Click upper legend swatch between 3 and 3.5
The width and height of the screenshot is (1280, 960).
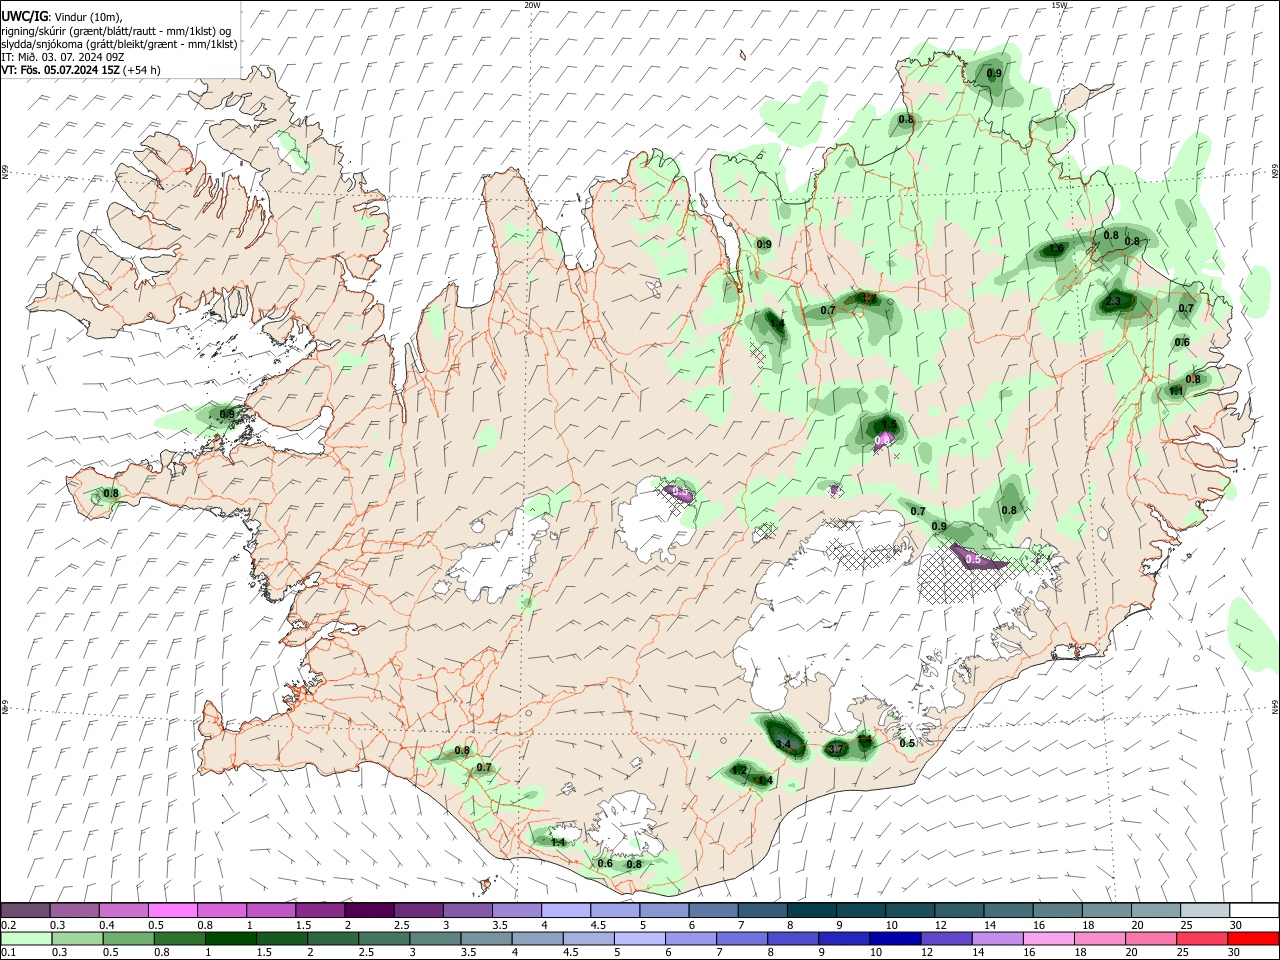(x=467, y=910)
